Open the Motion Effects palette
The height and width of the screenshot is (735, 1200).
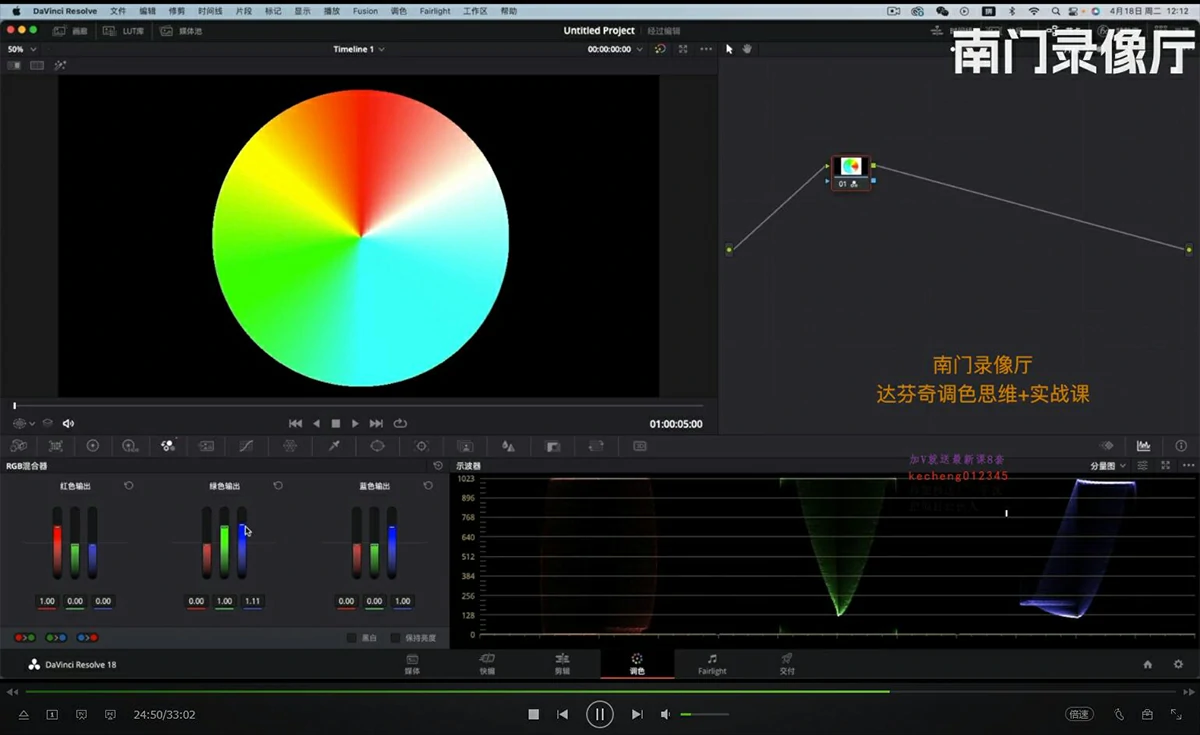pyautogui.click(x=206, y=446)
